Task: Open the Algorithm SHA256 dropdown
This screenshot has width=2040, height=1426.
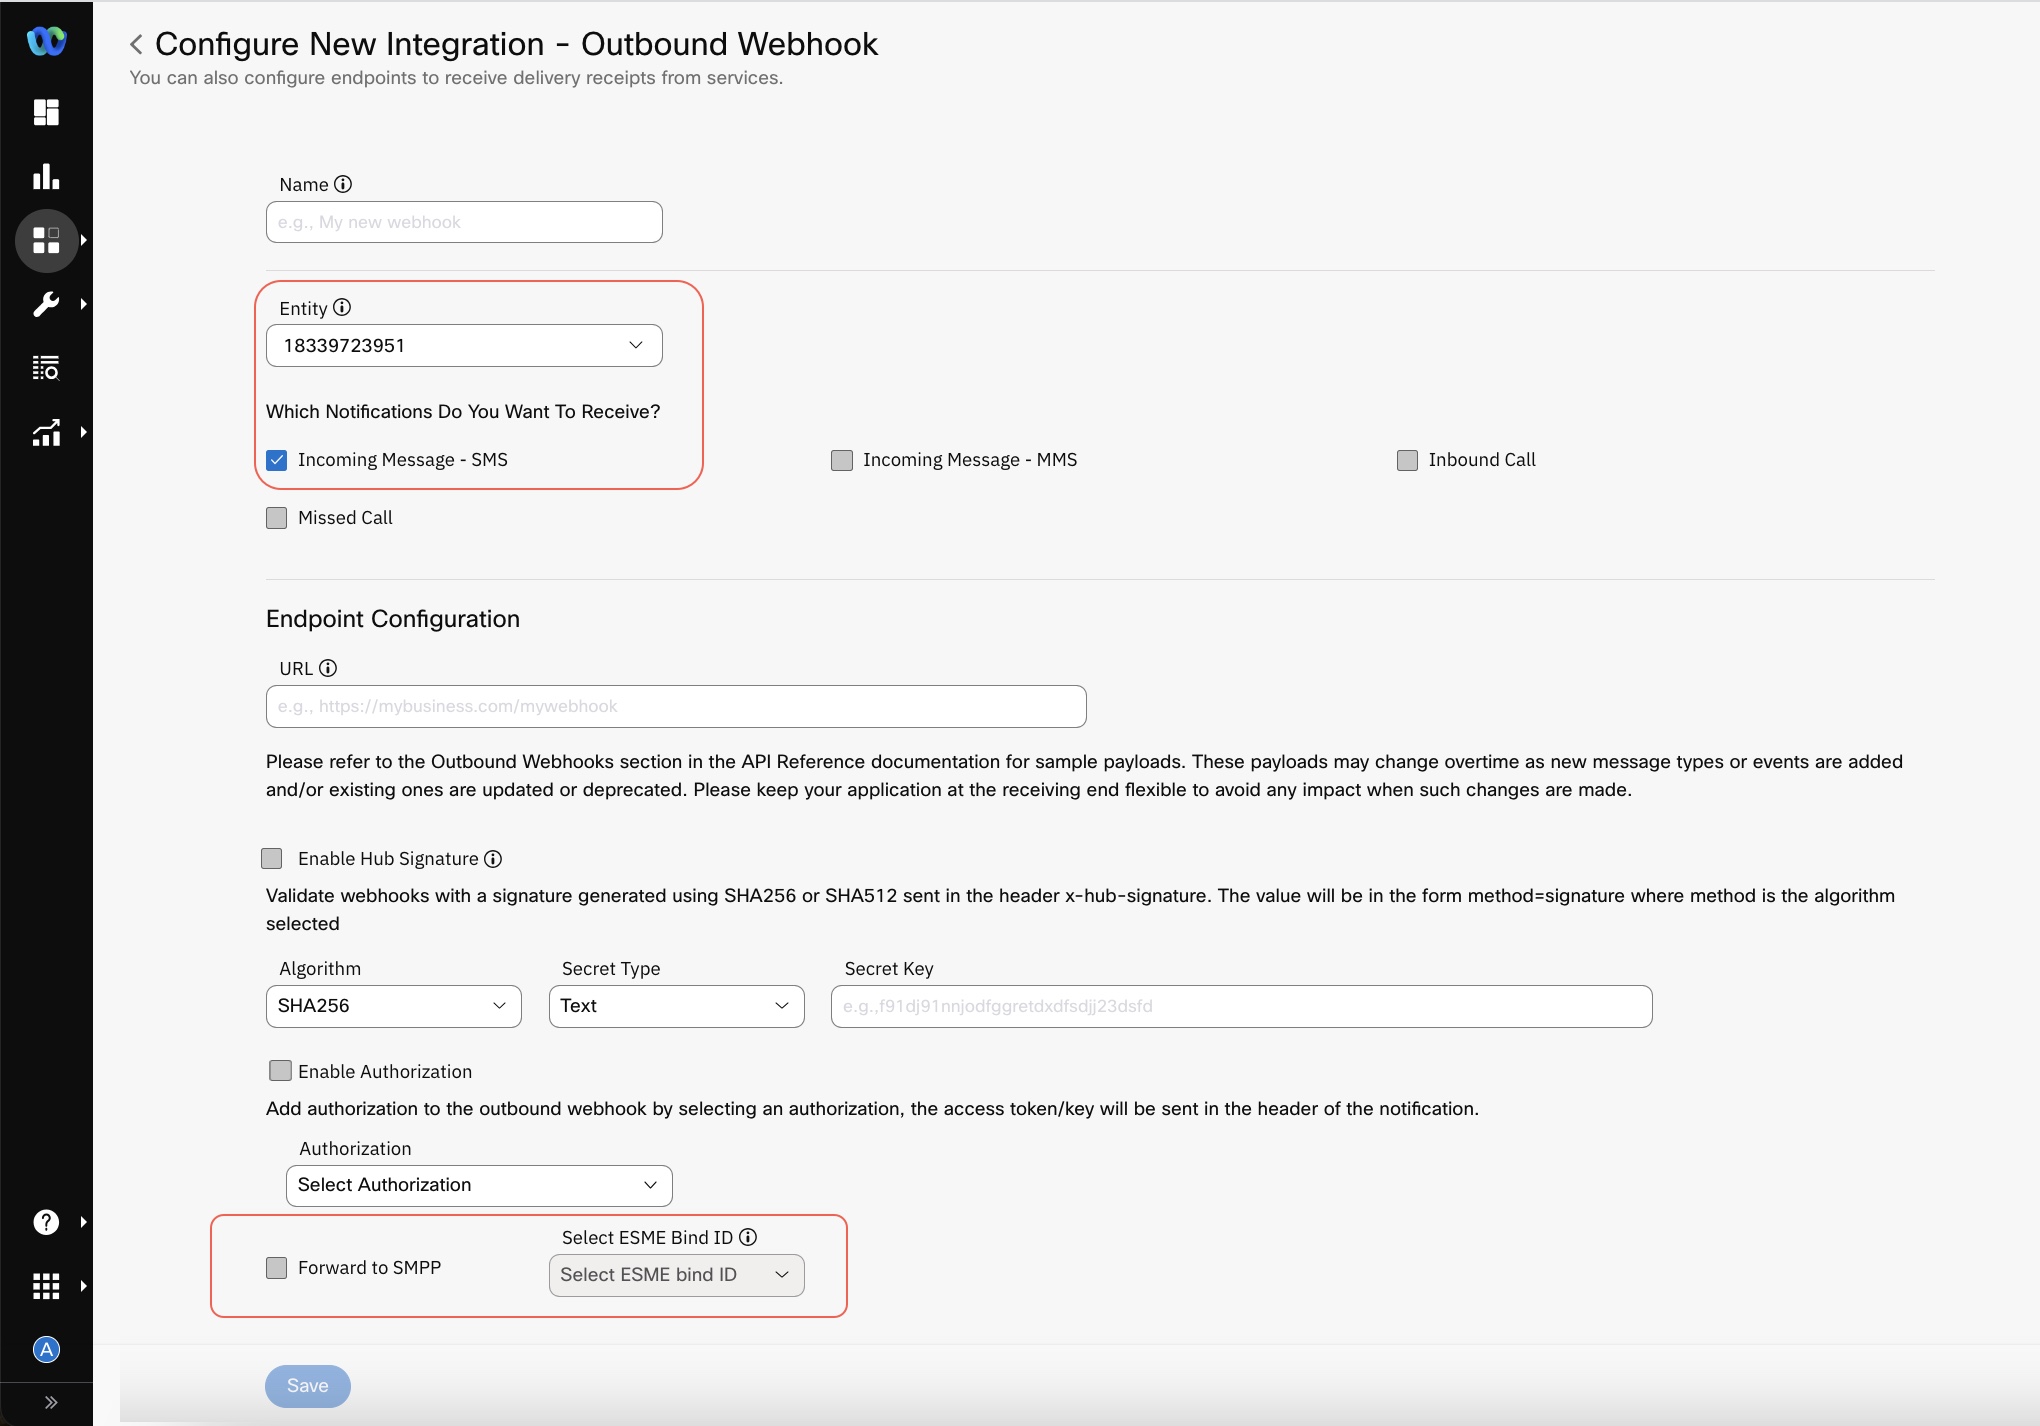Action: (393, 1006)
